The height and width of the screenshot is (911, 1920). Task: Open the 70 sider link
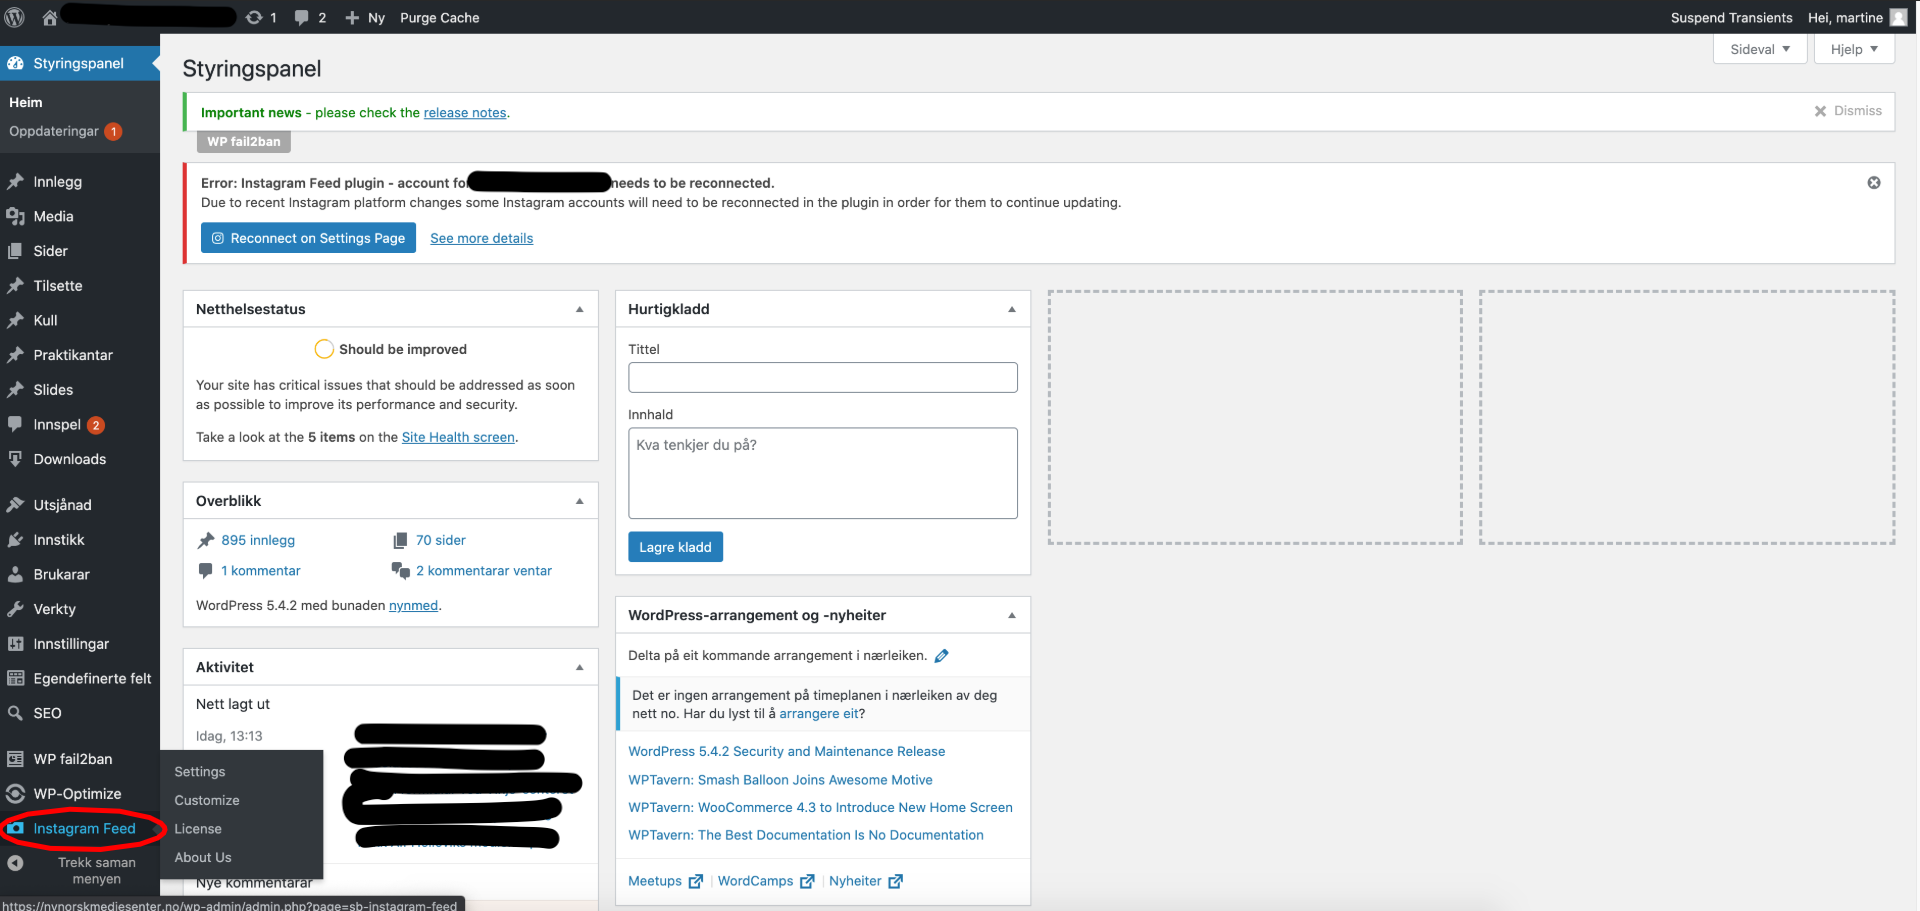pos(441,540)
